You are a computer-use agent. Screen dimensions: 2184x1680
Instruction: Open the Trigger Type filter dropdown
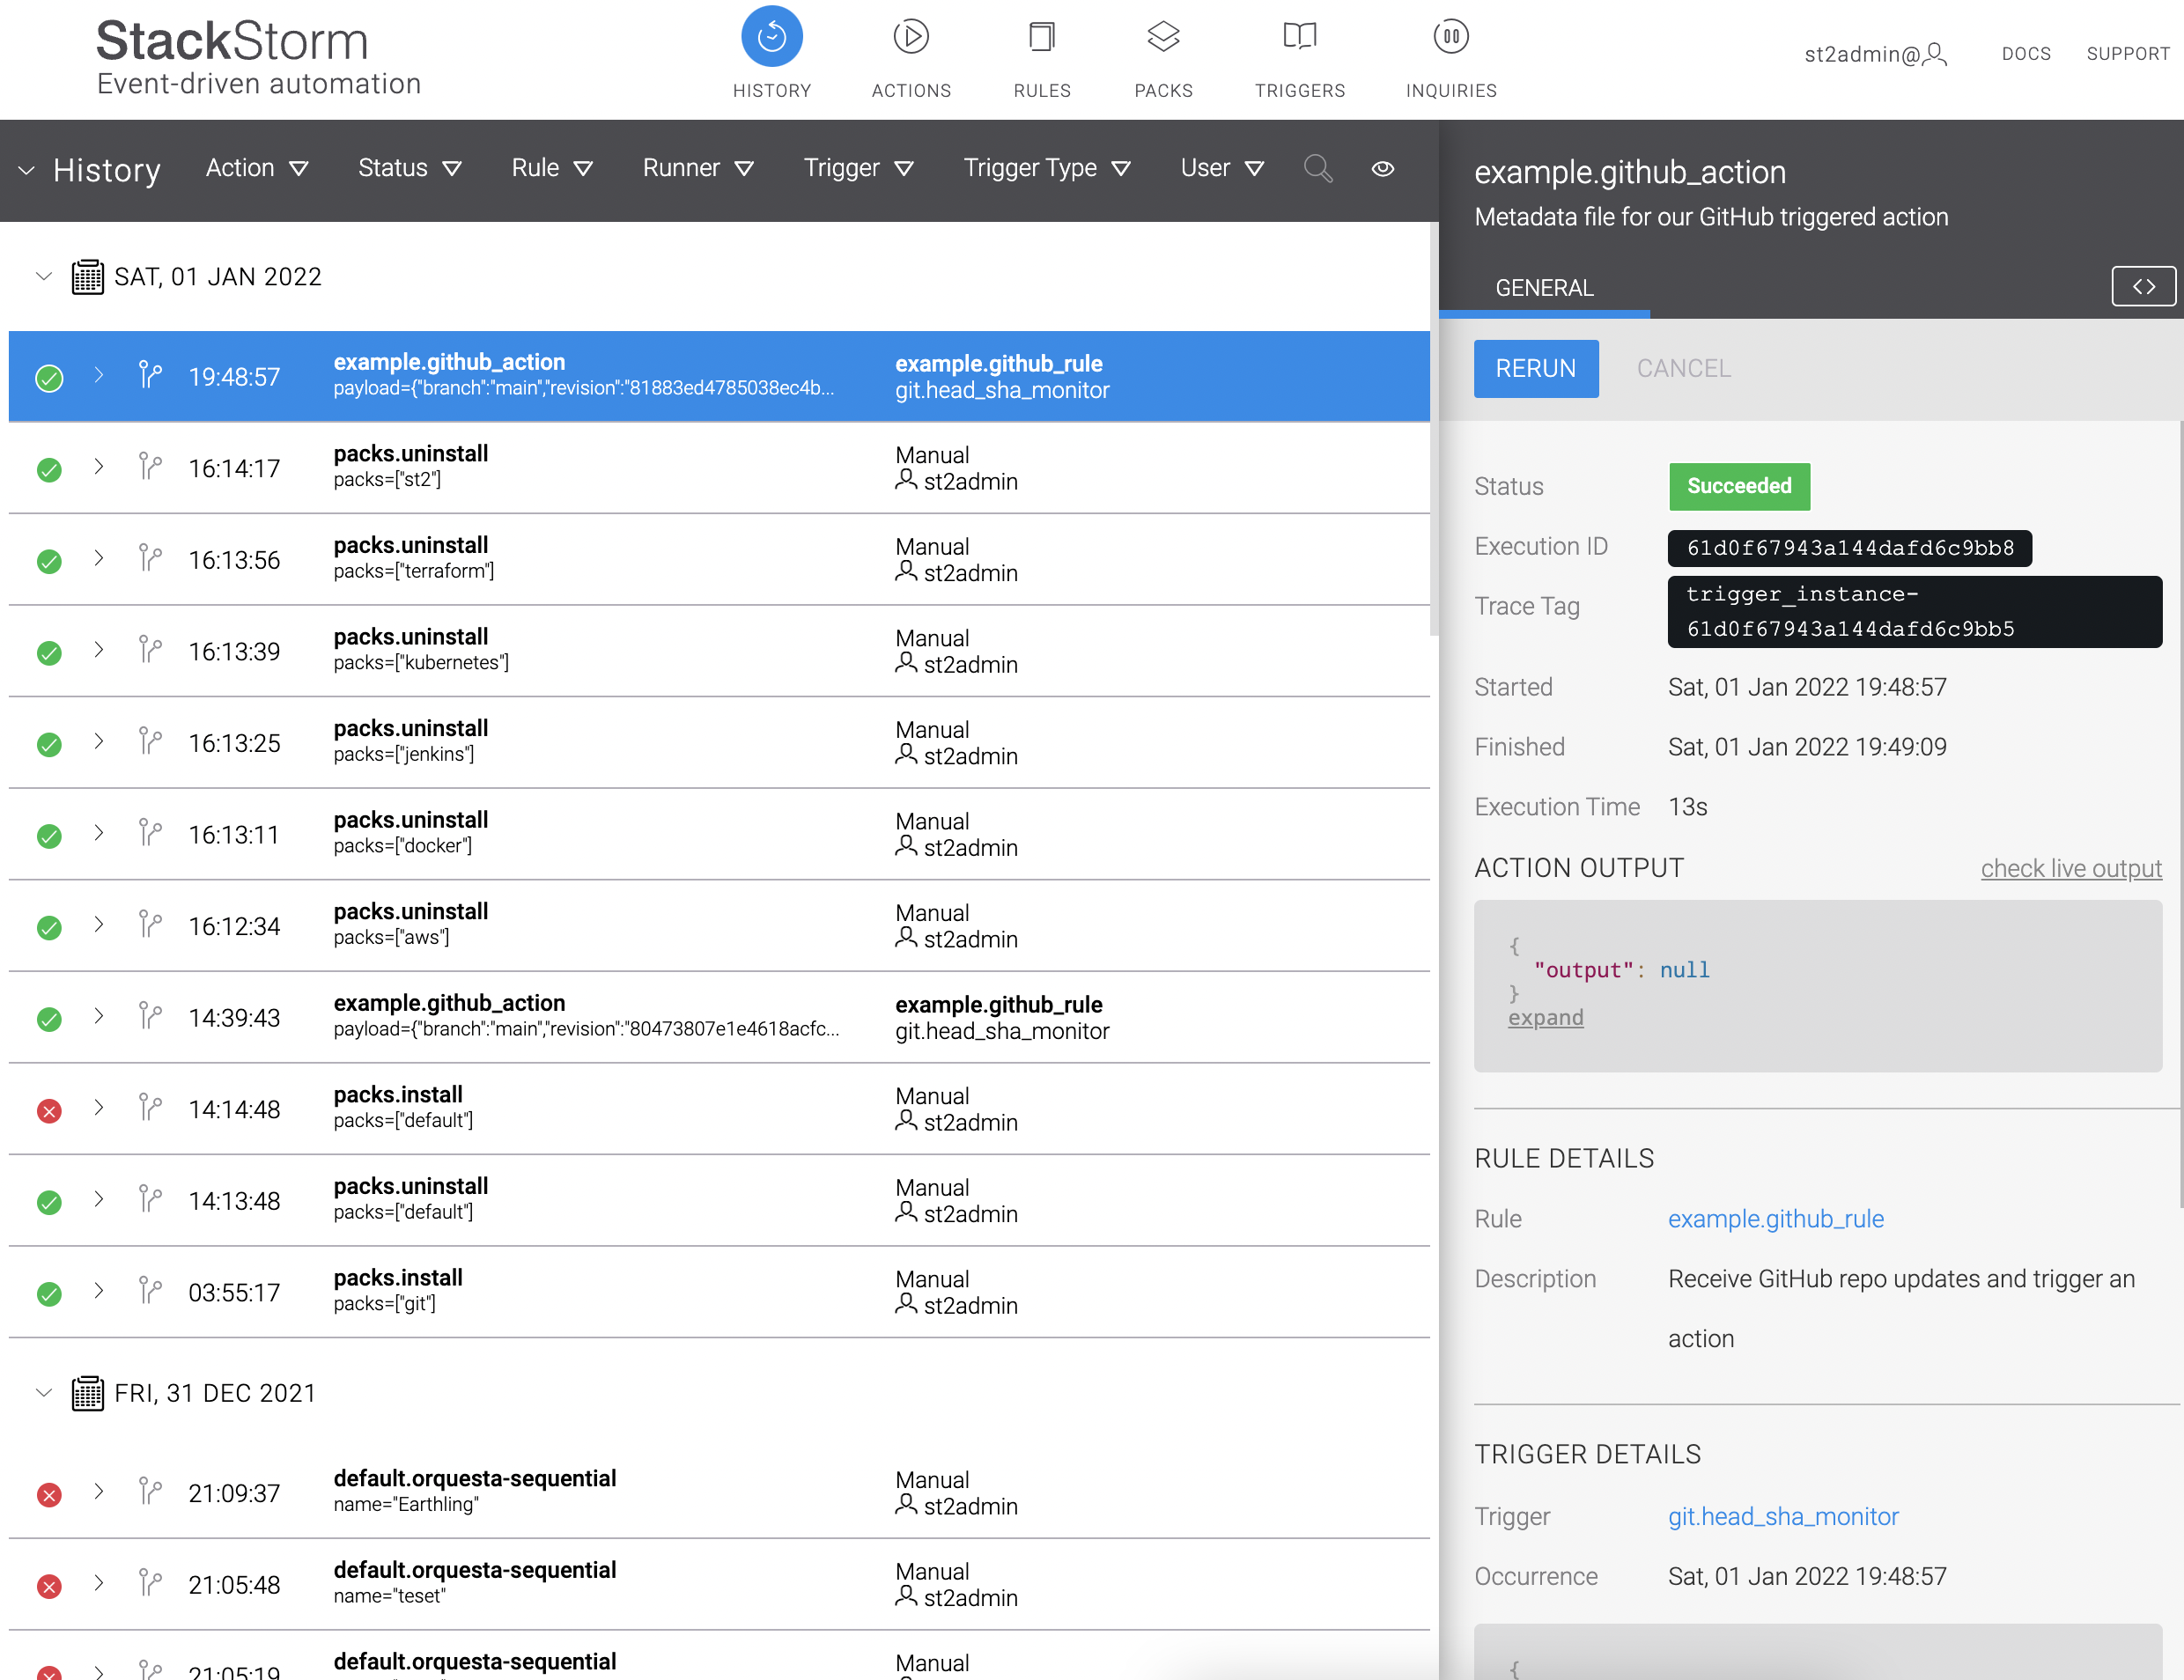[1046, 169]
